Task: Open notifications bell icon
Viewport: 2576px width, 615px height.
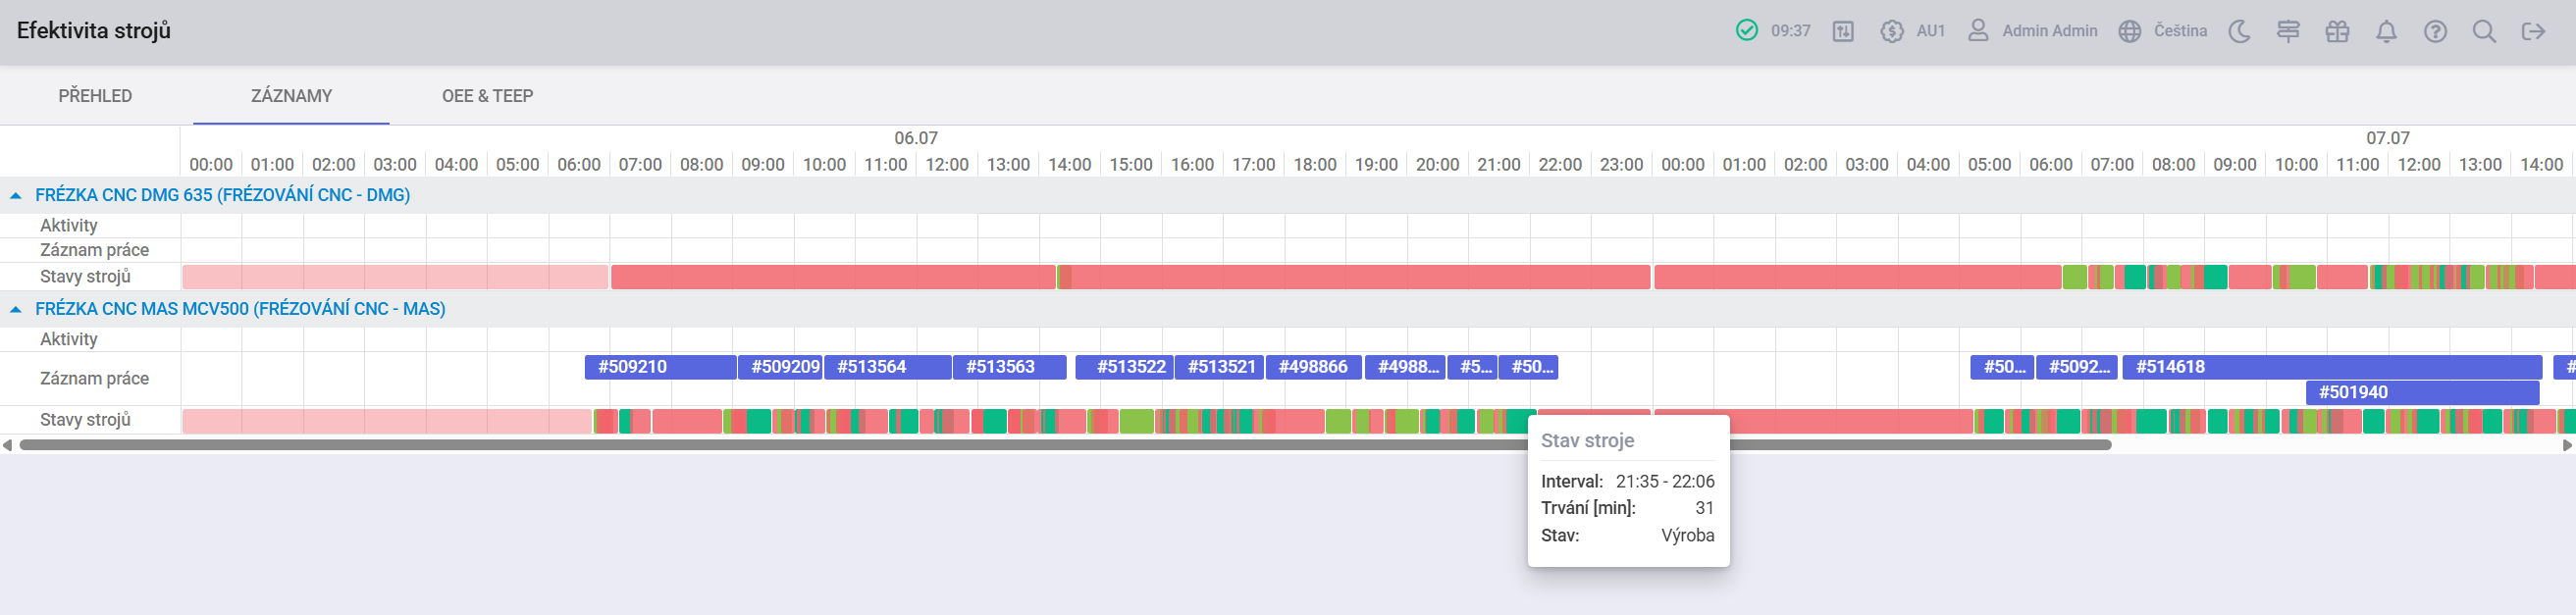Action: pos(2386,31)
